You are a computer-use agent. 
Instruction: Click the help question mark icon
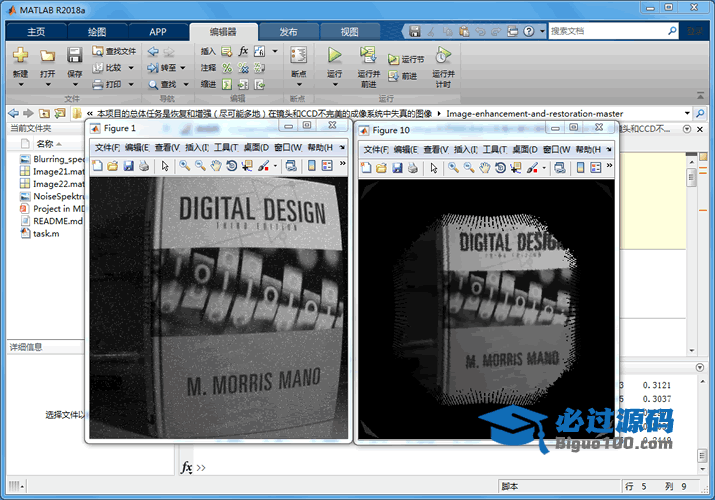point(528,31)
